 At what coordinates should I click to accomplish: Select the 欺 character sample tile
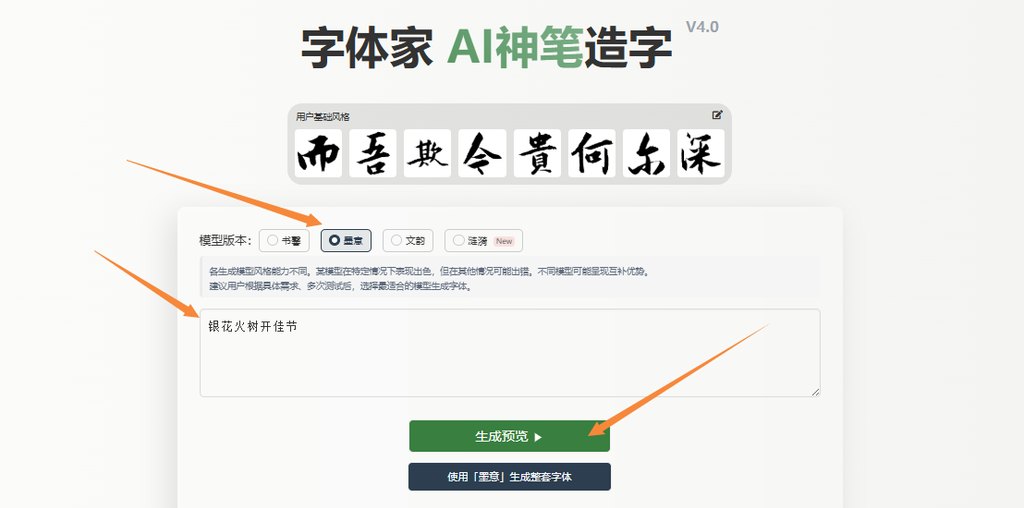[428, 153]
